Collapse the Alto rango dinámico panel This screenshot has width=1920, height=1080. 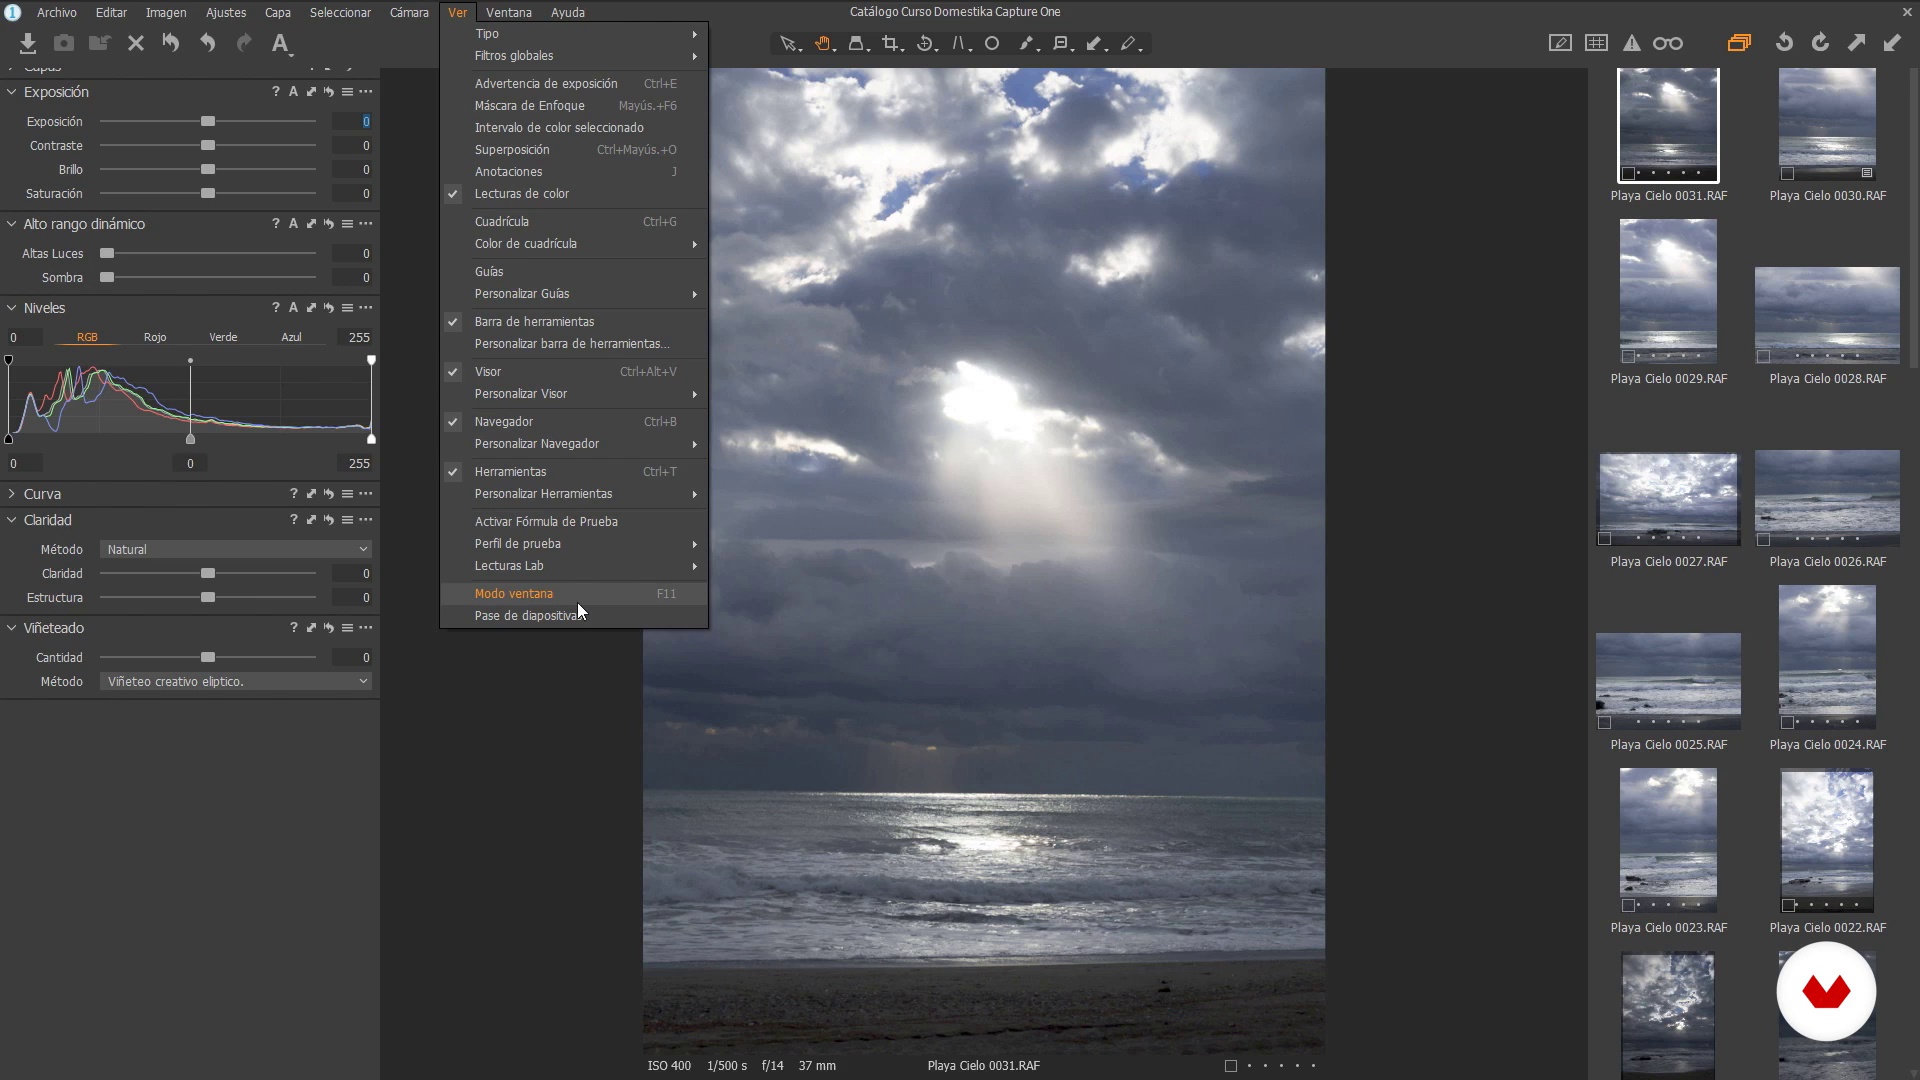pos(11,224)
